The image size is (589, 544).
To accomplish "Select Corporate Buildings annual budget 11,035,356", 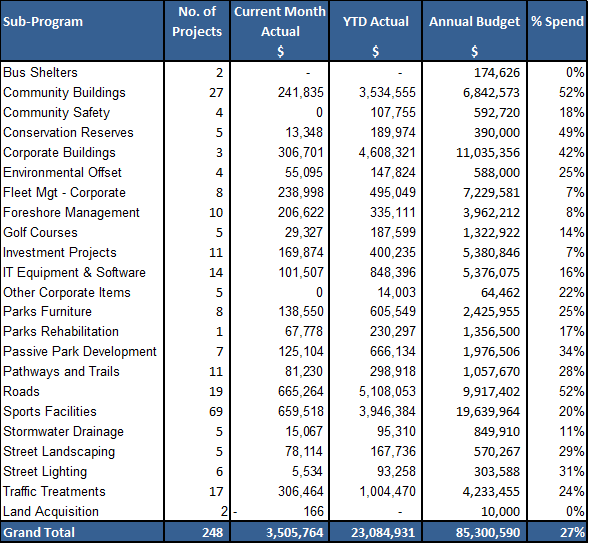I will [488, 153].
